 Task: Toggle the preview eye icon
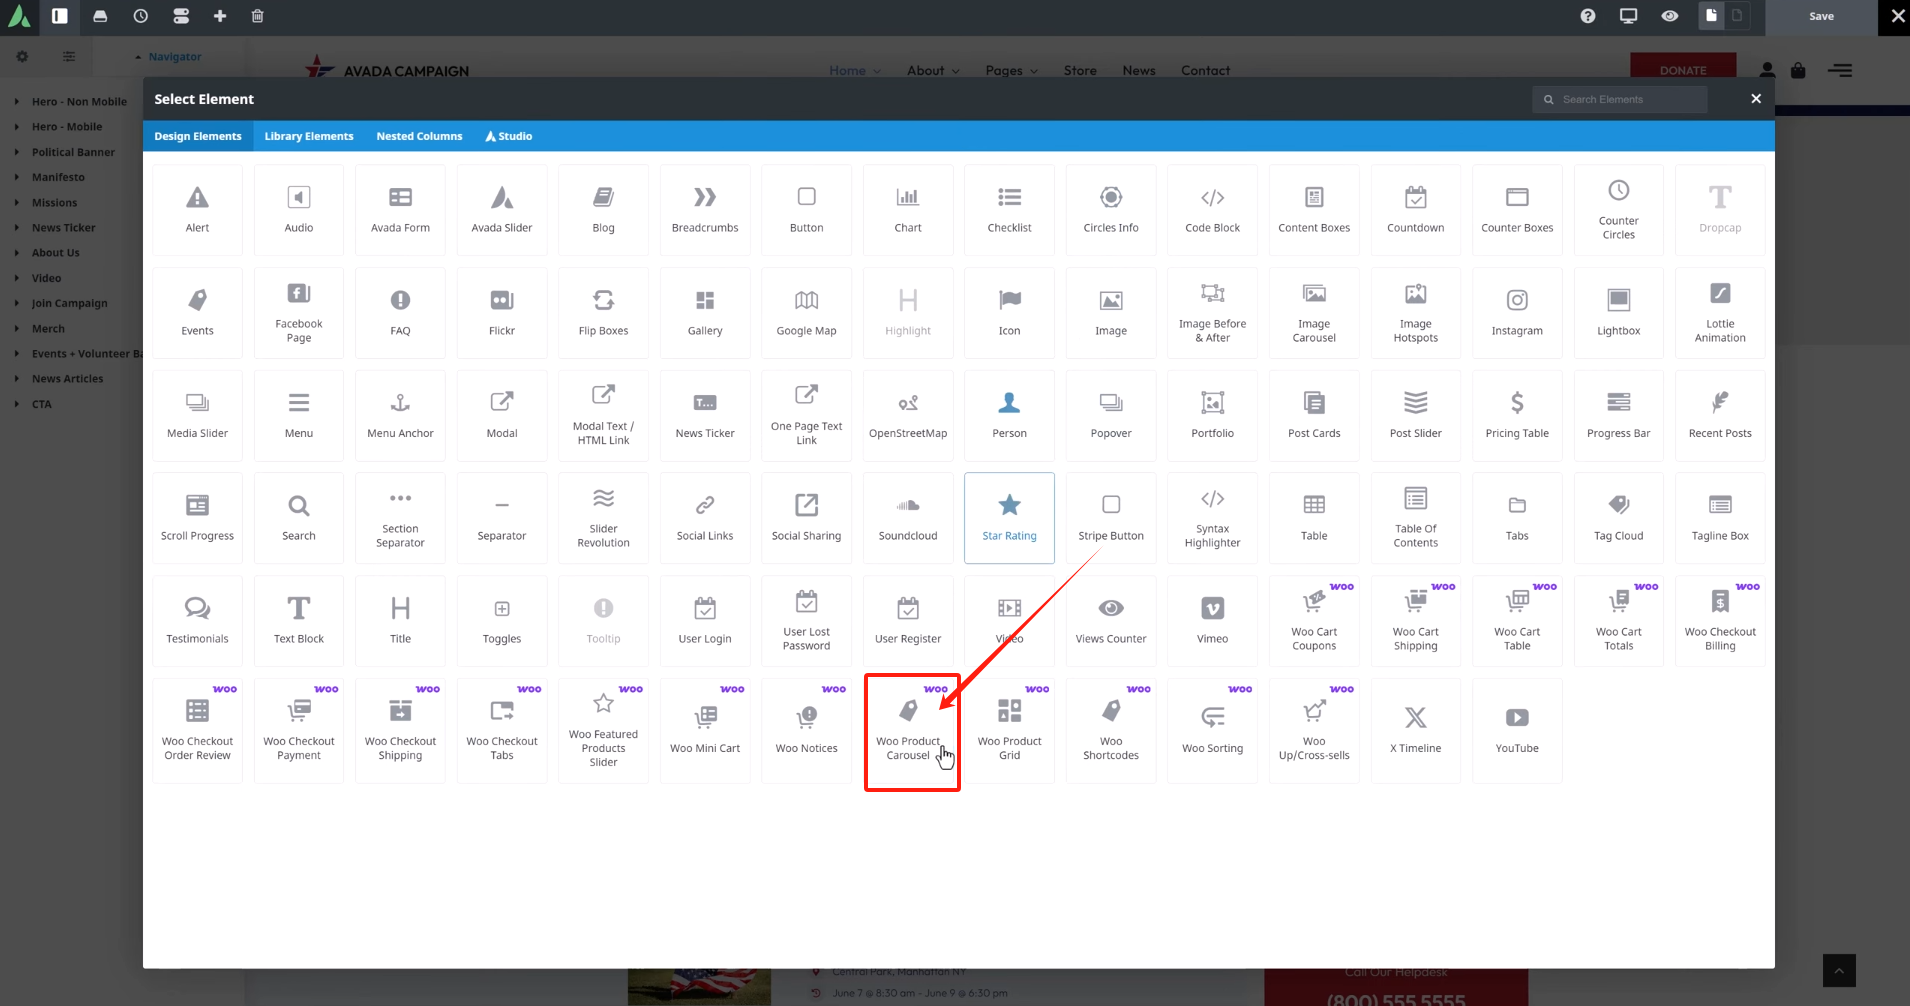point(1669,16)
